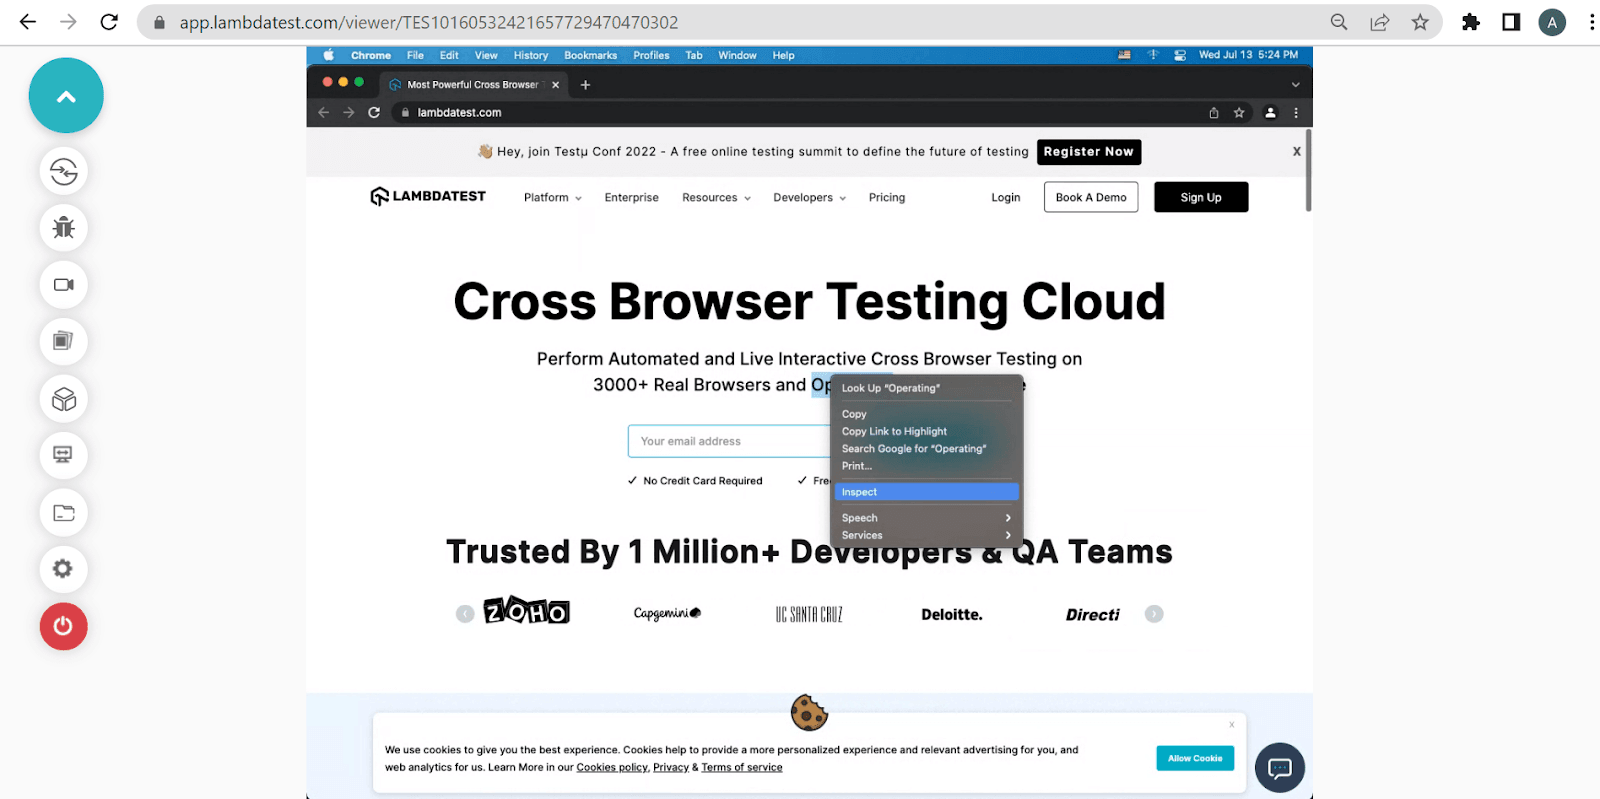Click the switch browser icon in left sidebar
The image size is (1600, 799).
coord(64,172)
